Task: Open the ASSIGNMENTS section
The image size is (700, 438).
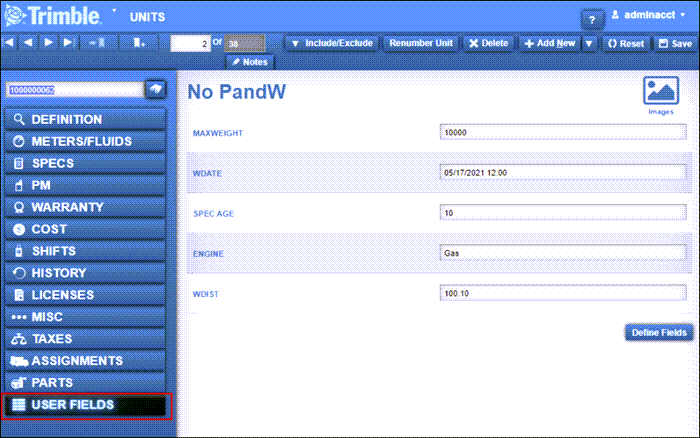Action: click(85, 360)
